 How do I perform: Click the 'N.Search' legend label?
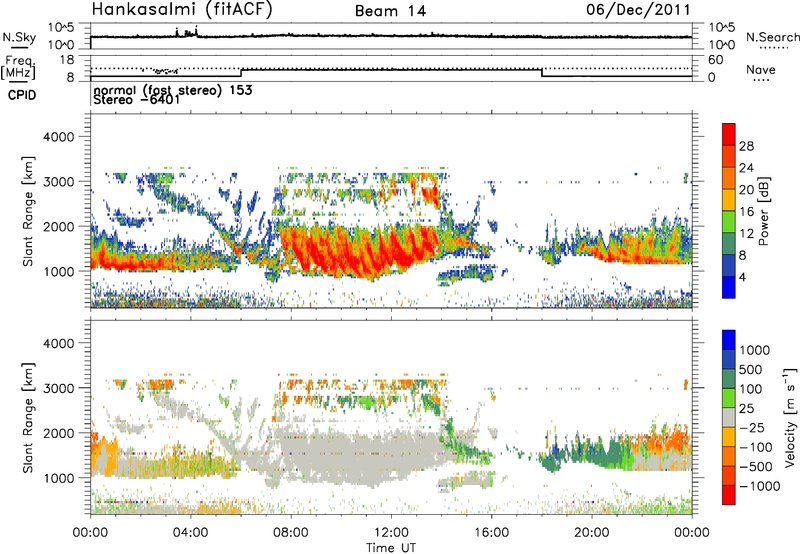click(x=772, y=37)
